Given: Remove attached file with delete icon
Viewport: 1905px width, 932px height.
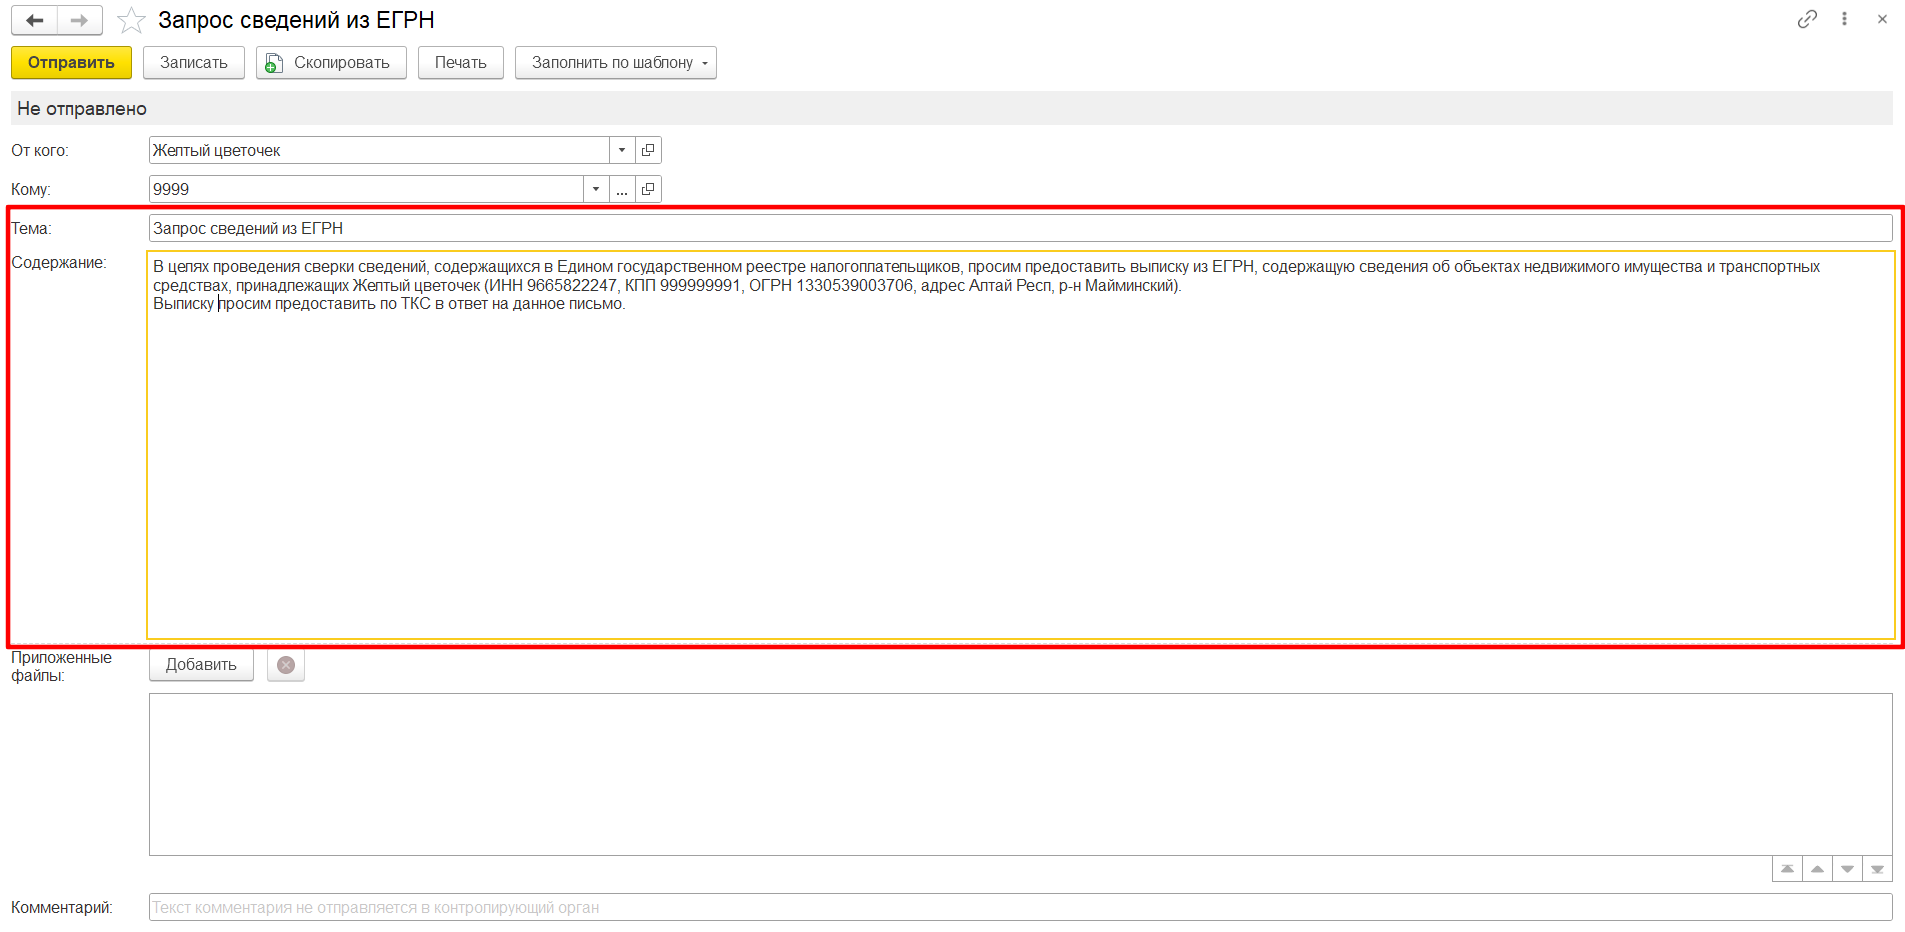Looking at the screenshot, I should click(x=286, y=664).
